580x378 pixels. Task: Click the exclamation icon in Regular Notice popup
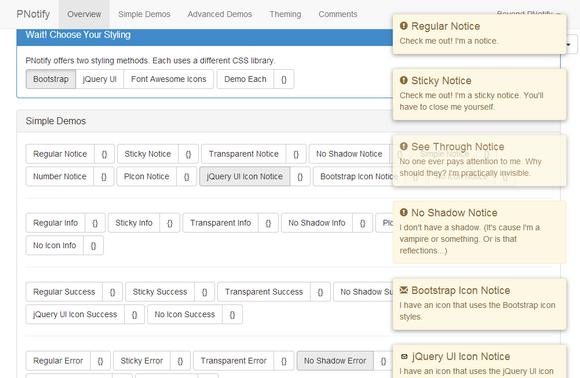point(404,26)
